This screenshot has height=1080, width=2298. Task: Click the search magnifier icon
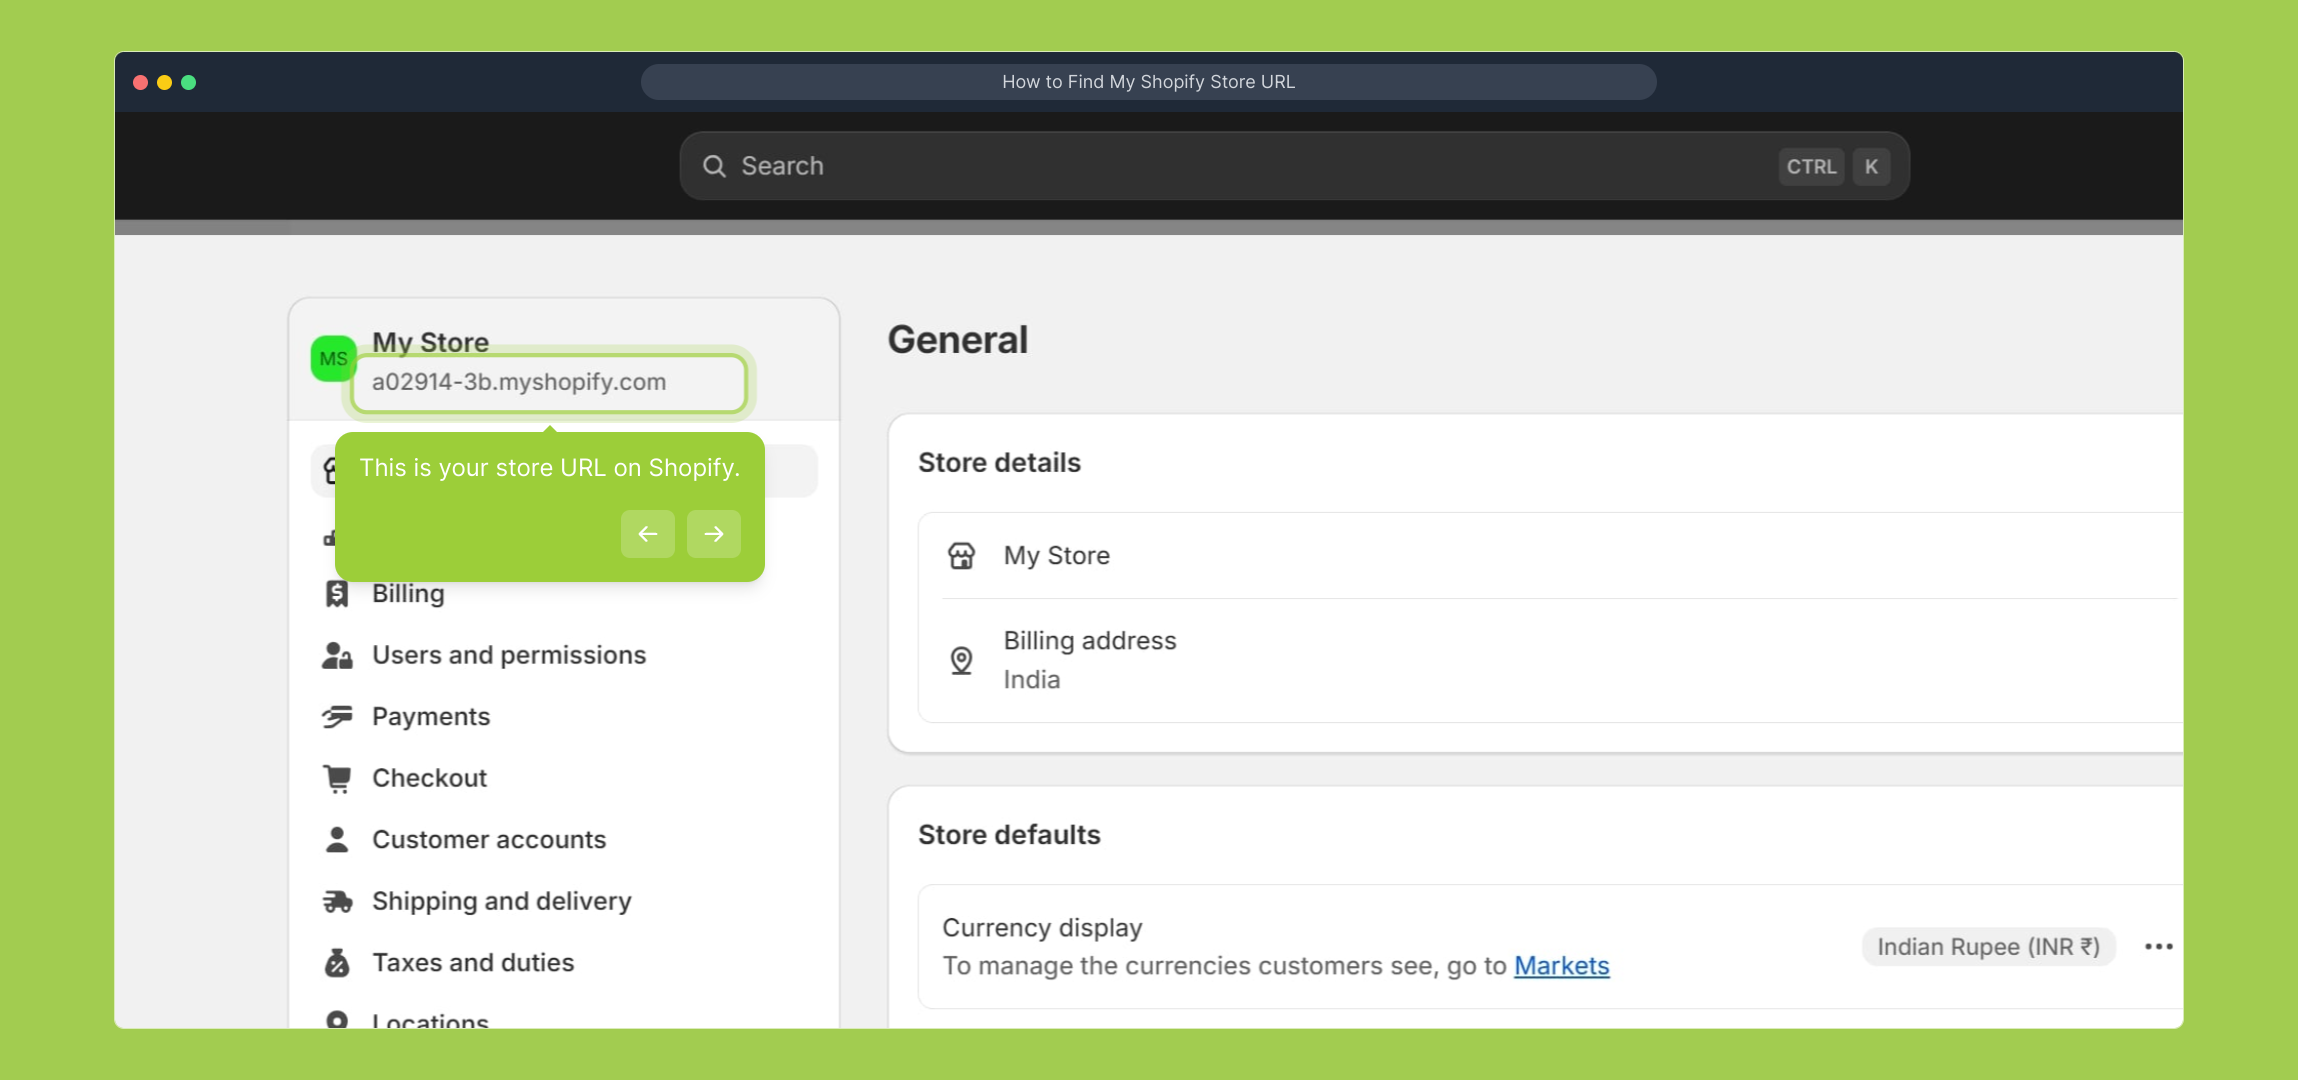[714, 166]
